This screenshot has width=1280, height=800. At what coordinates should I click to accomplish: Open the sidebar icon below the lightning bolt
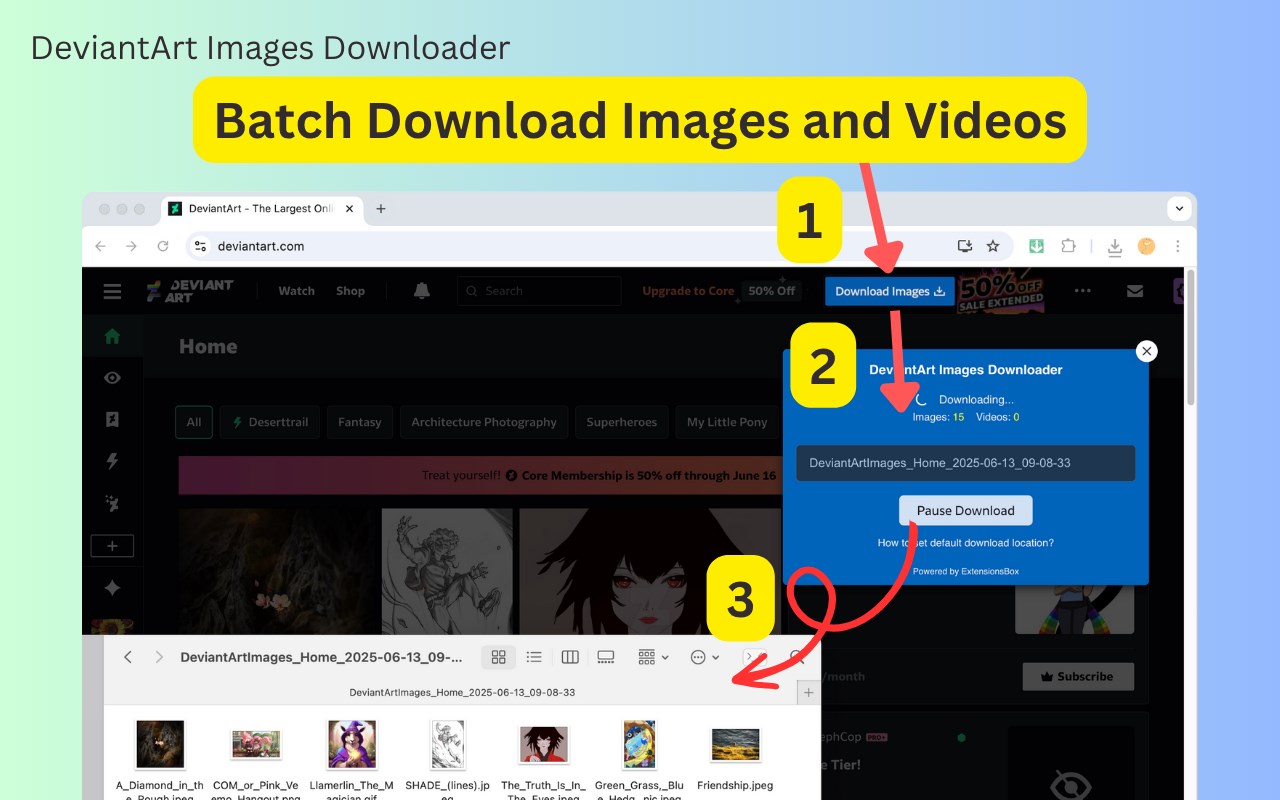(x=112, y=503)
